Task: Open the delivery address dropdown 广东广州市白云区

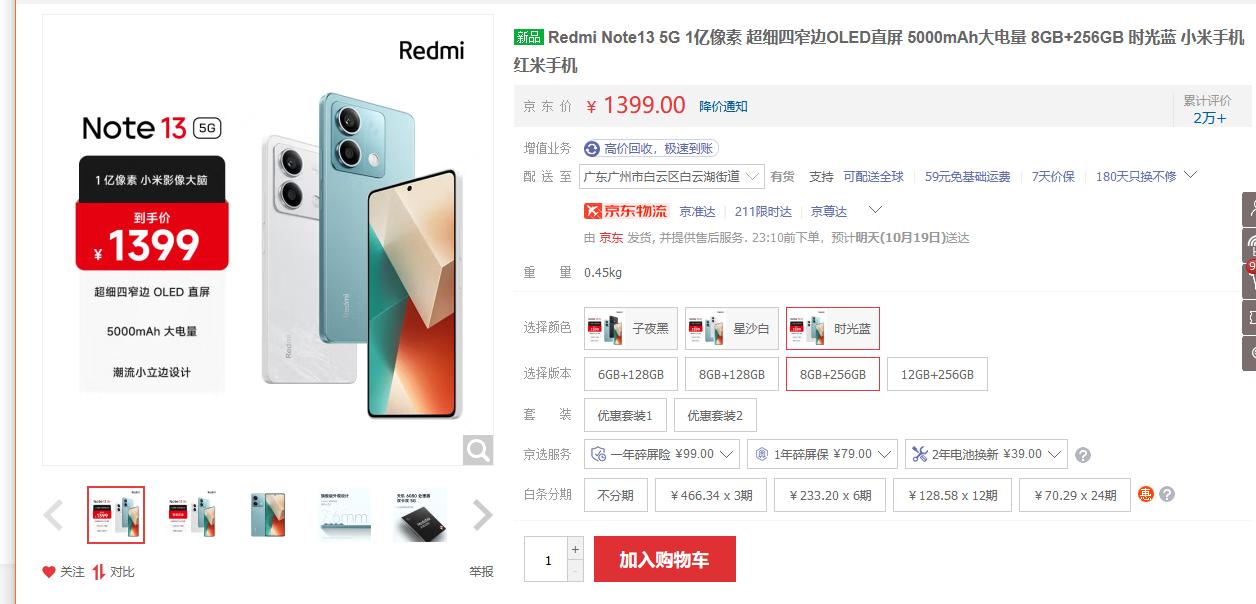Action: pyautogui.click(x=672, y=176)
